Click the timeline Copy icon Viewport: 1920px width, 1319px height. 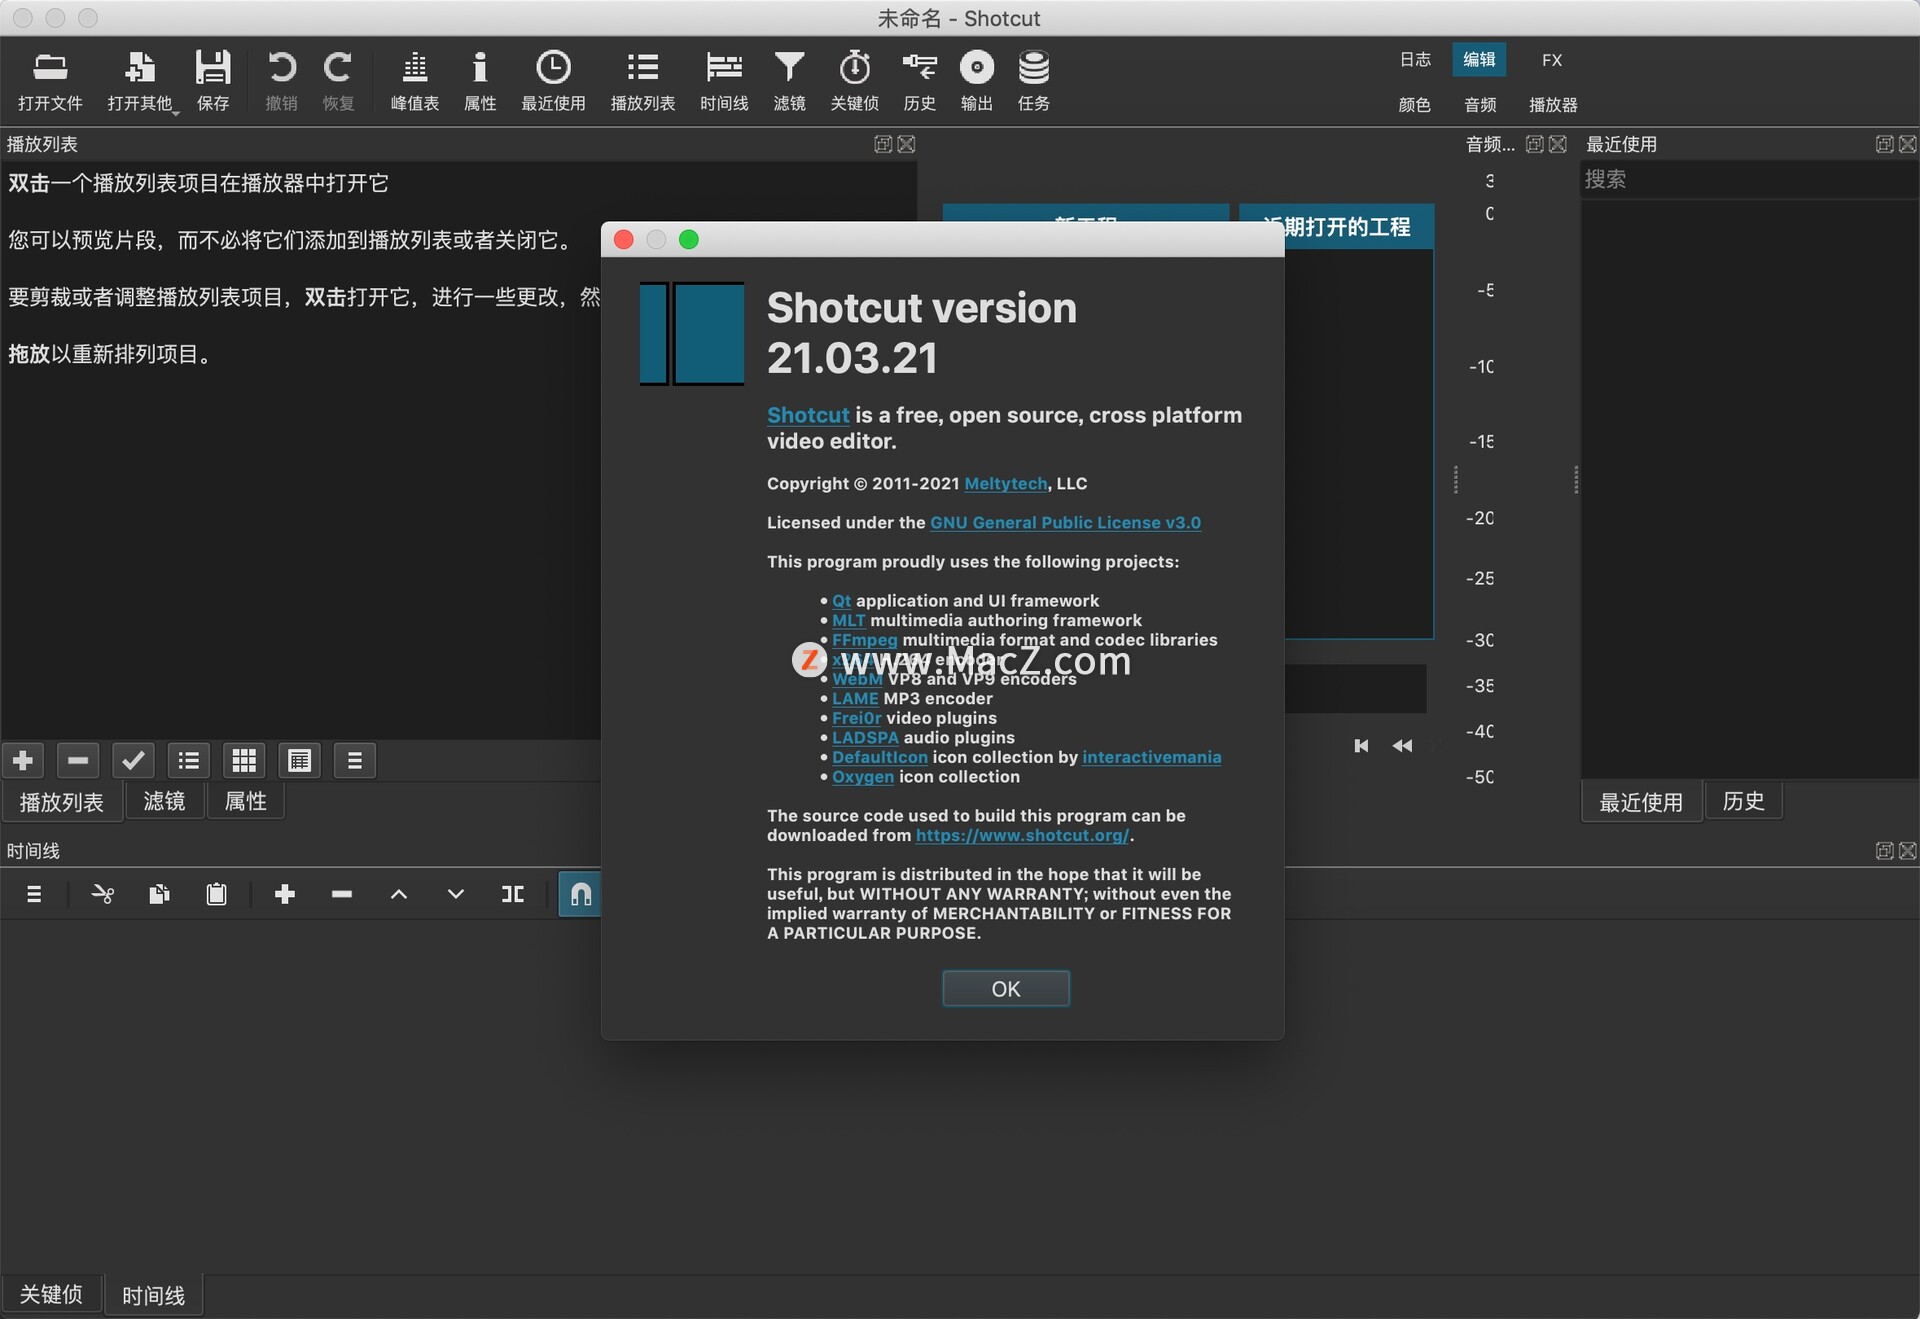tap(159, 894)
